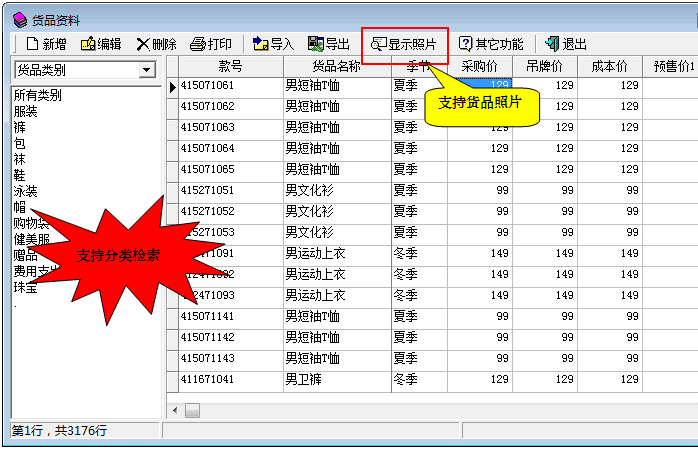Click the left arrow of horizontal scrollbar
The width and height of the screenshot is (698, 450).
click(175, 410)
